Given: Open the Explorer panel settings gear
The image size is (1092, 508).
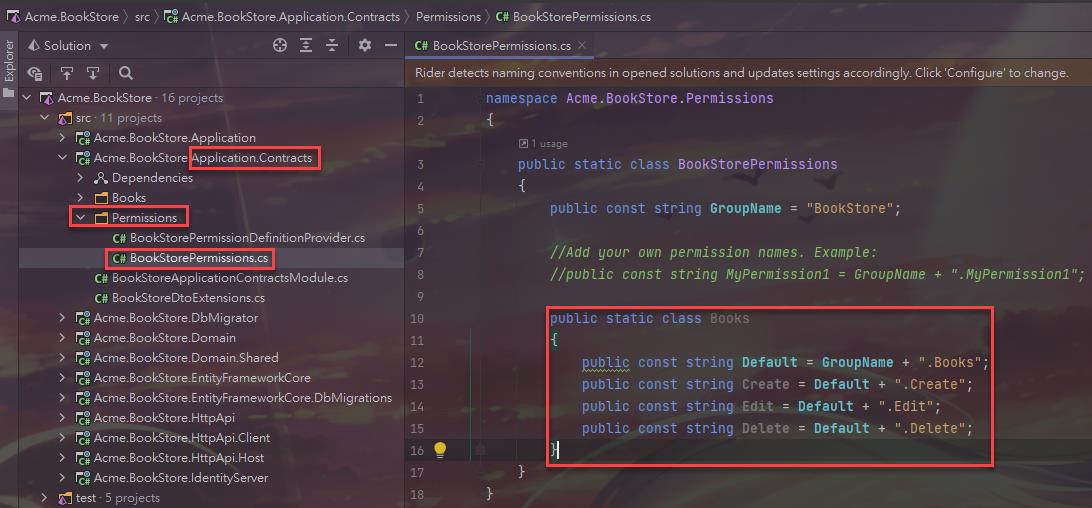Looking at the screenshot, I should pos(365,46).
